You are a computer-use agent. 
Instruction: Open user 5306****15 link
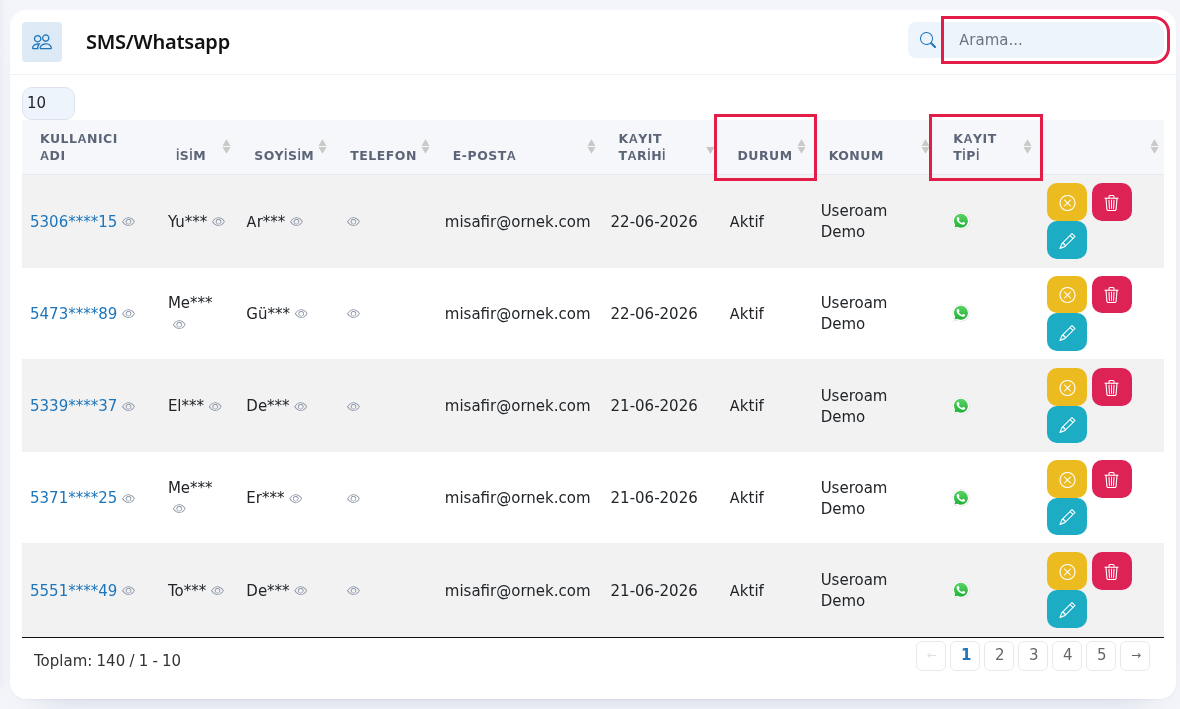tap(74, 221)
